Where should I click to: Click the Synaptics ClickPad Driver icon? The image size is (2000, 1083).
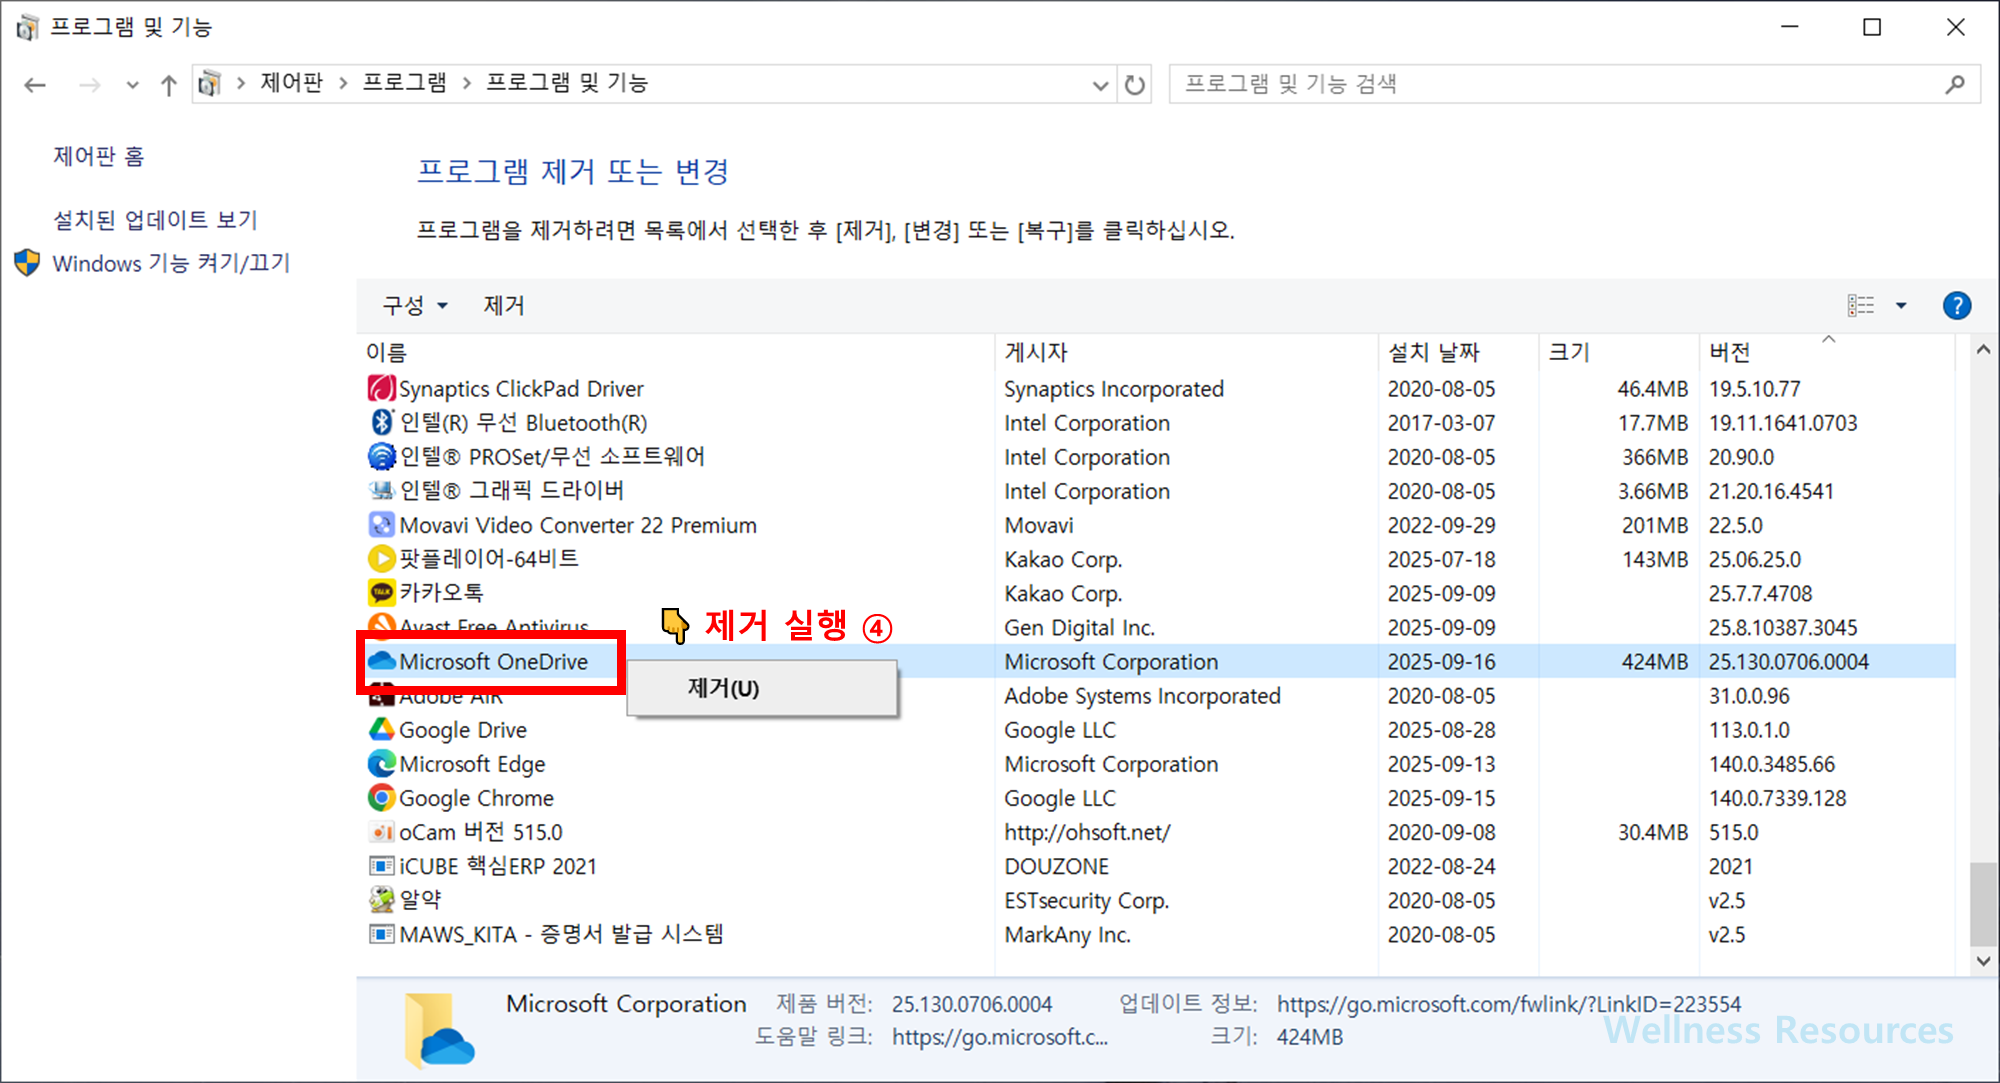(x=381, y=388)
